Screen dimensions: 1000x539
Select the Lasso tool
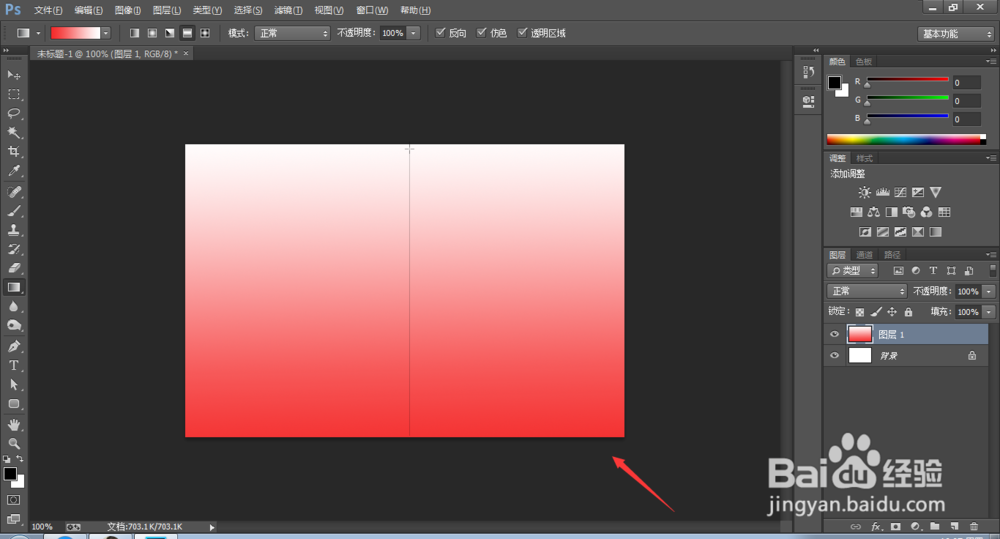click(13, 114)
